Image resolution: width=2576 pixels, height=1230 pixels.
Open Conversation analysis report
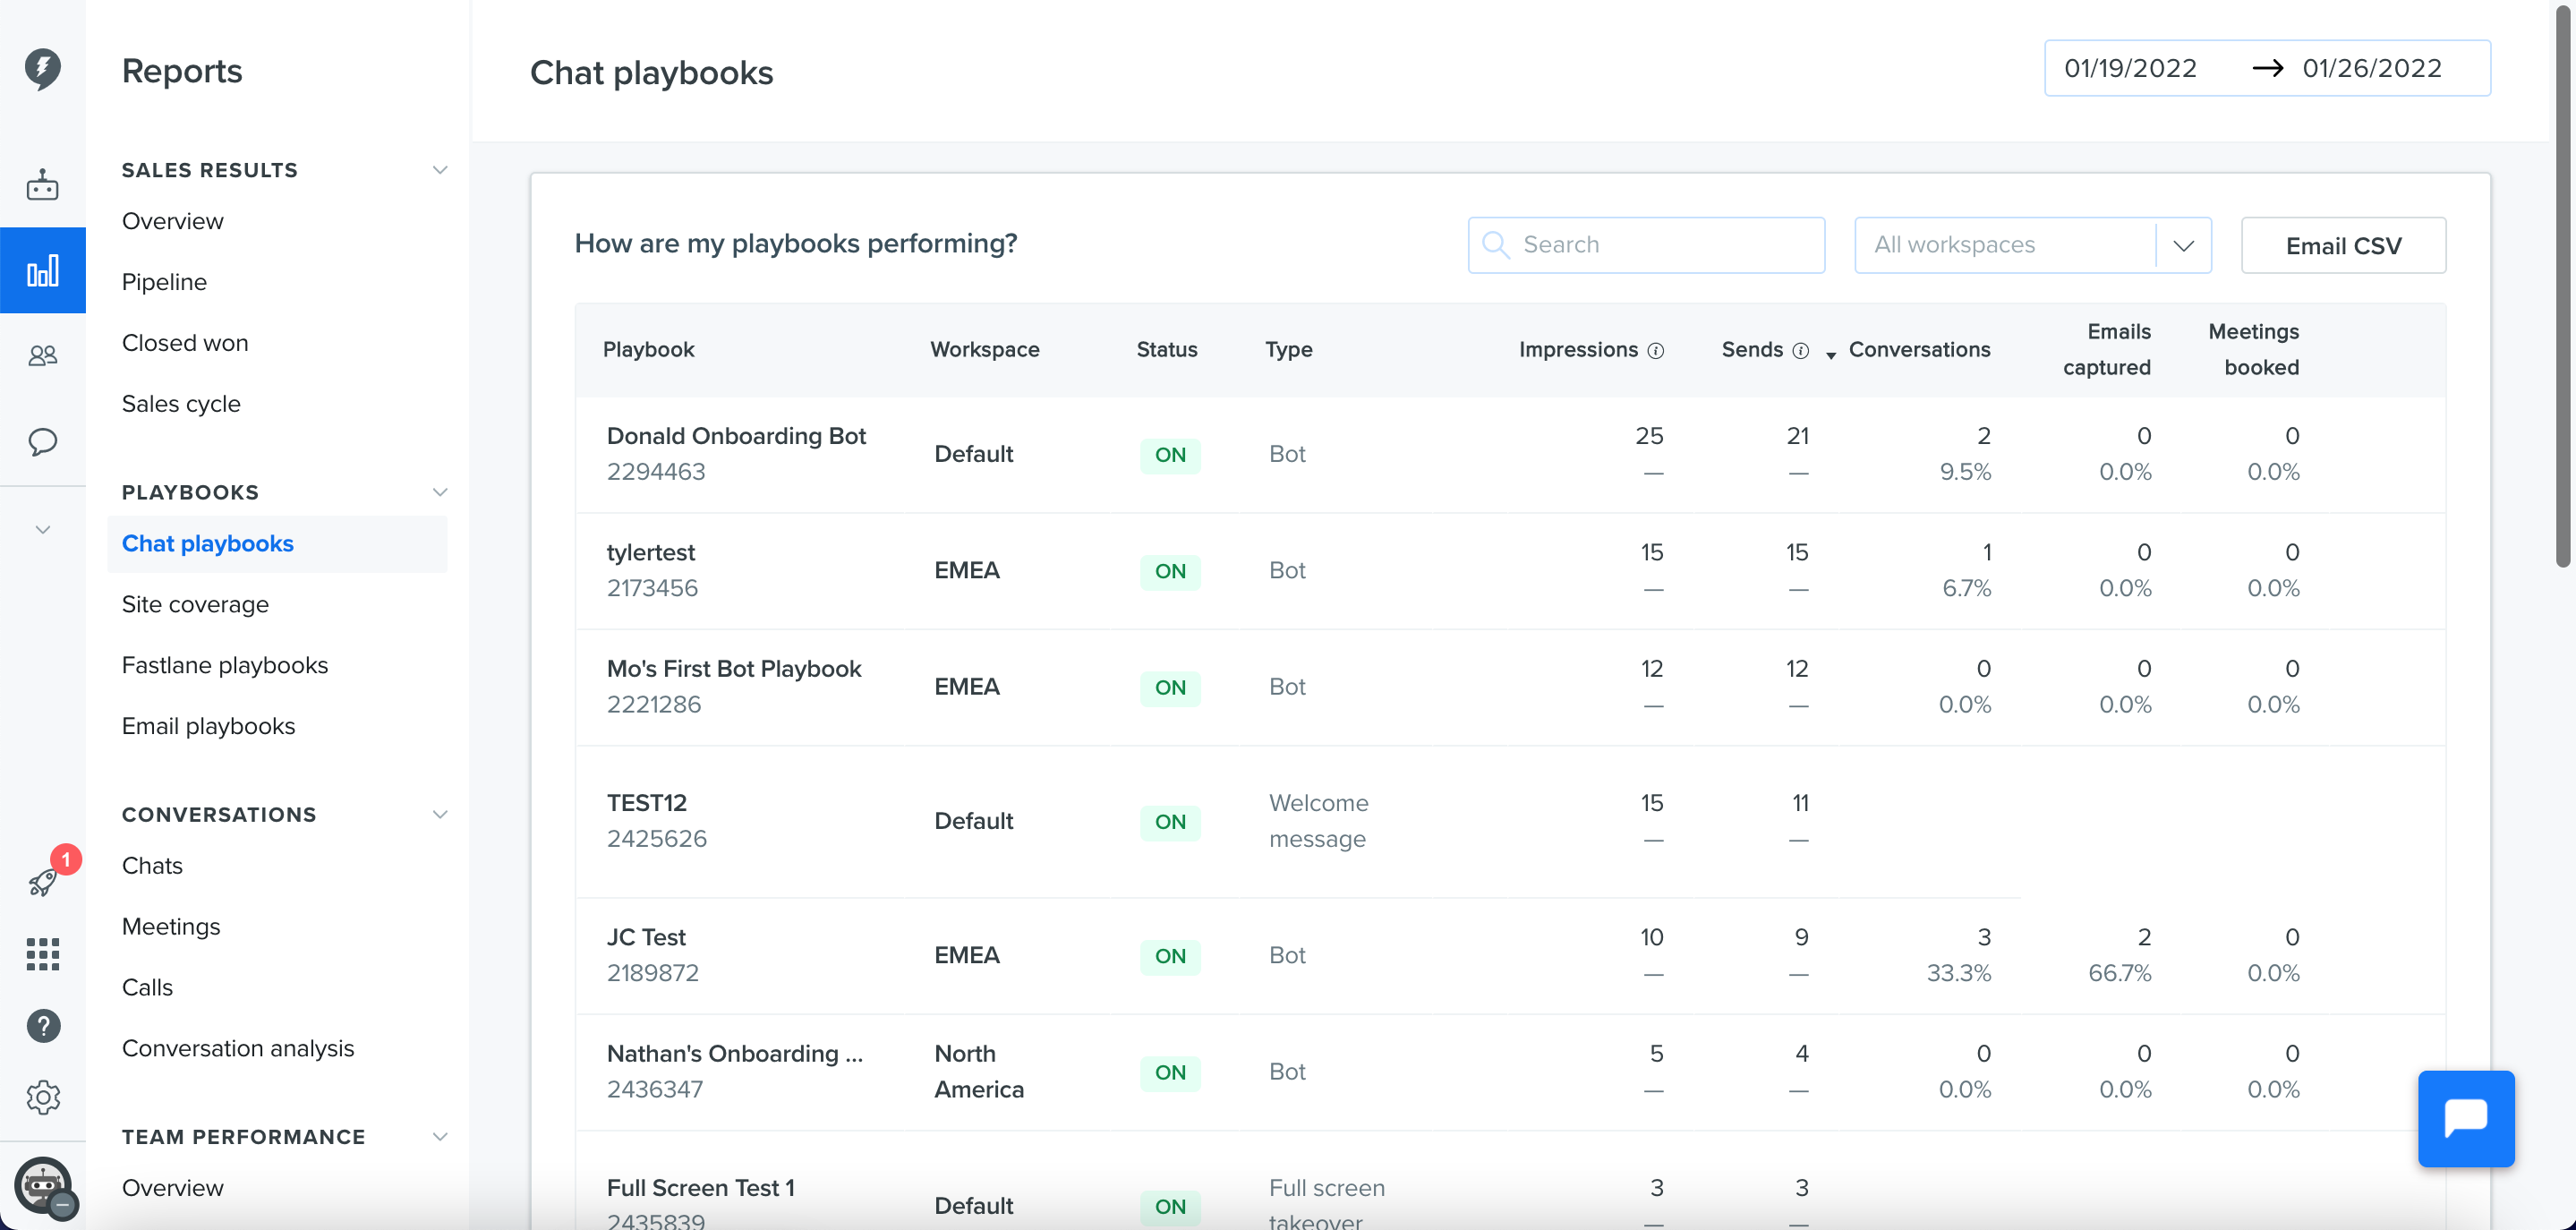point(238,1048)
